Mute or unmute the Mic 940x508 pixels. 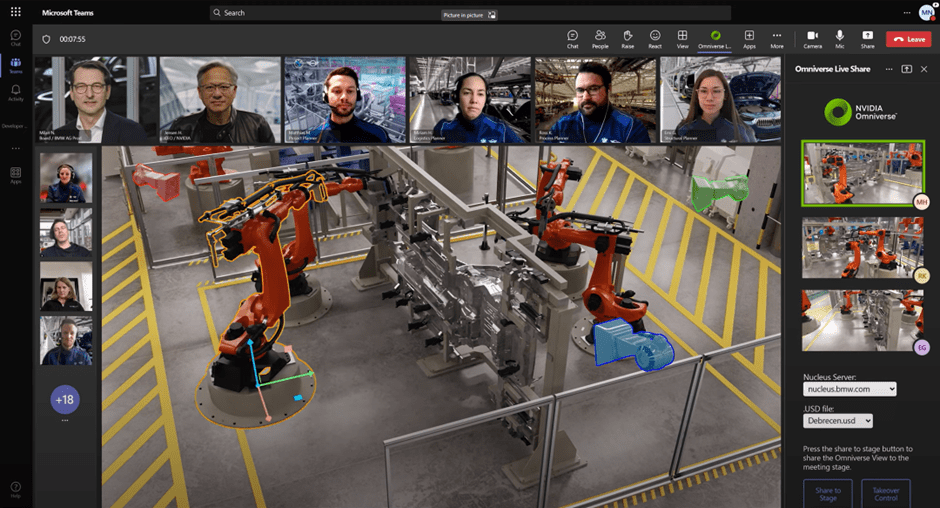[x=840, y=38]
